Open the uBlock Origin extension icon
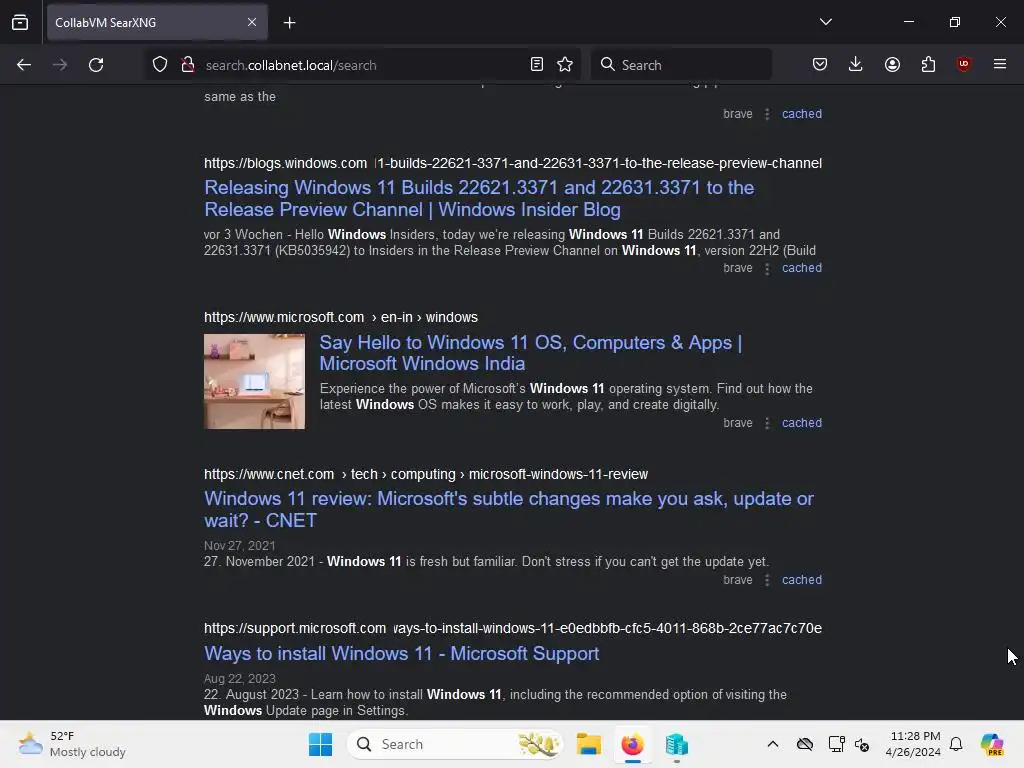This screenshot has width=1024, height=768. tap(963, 64)
